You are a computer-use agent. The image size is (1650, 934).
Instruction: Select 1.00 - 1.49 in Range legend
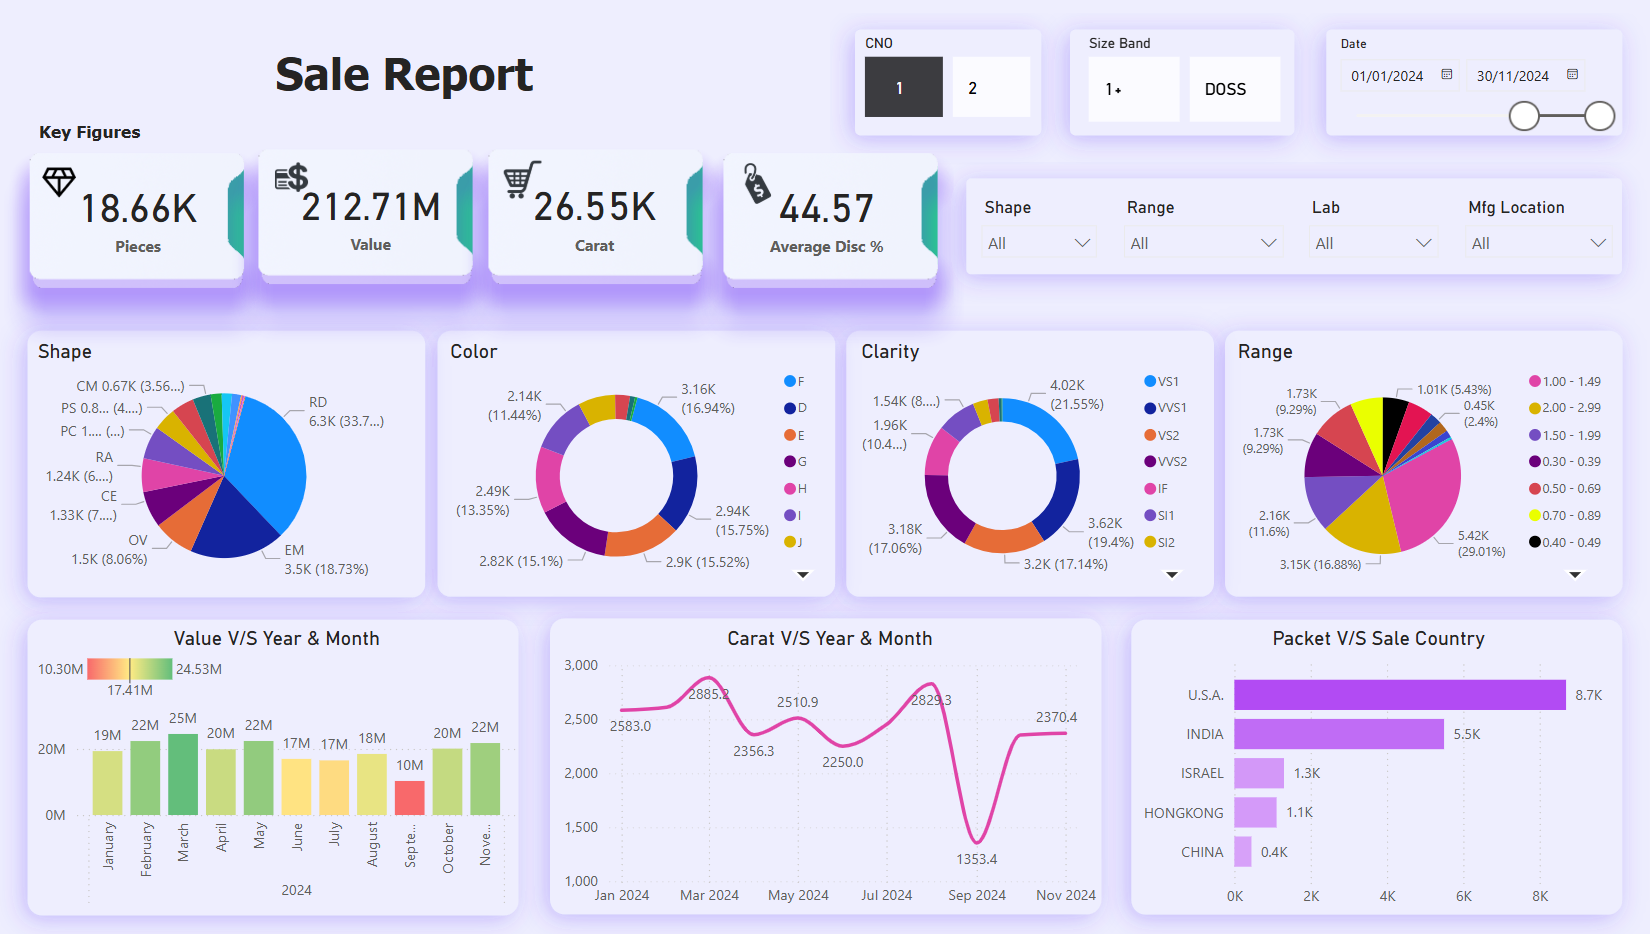pos(1565,382)
